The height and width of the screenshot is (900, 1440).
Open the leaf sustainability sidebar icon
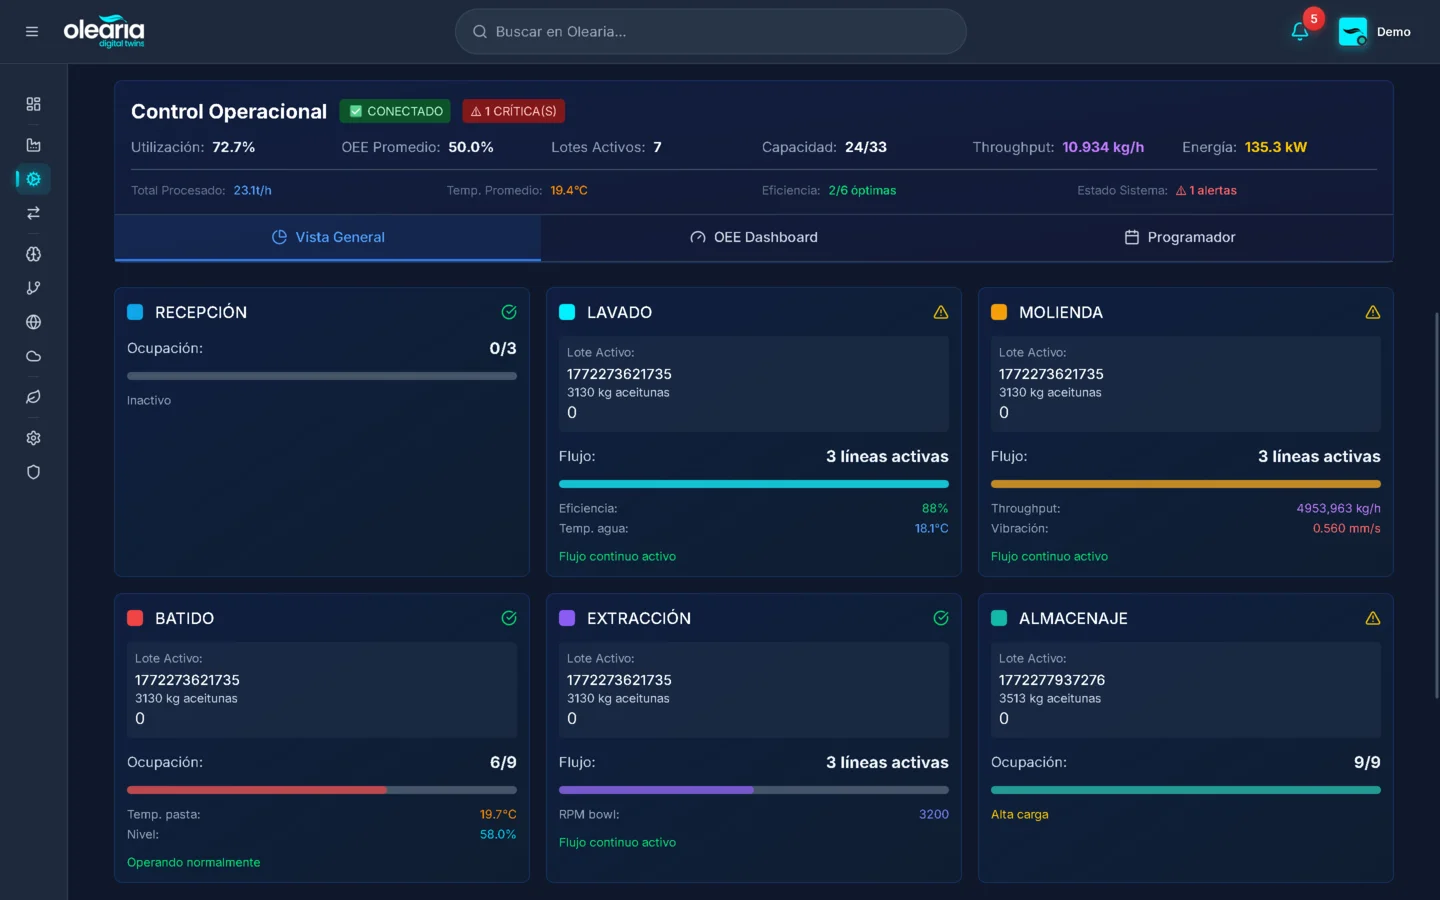click(33, 397)
